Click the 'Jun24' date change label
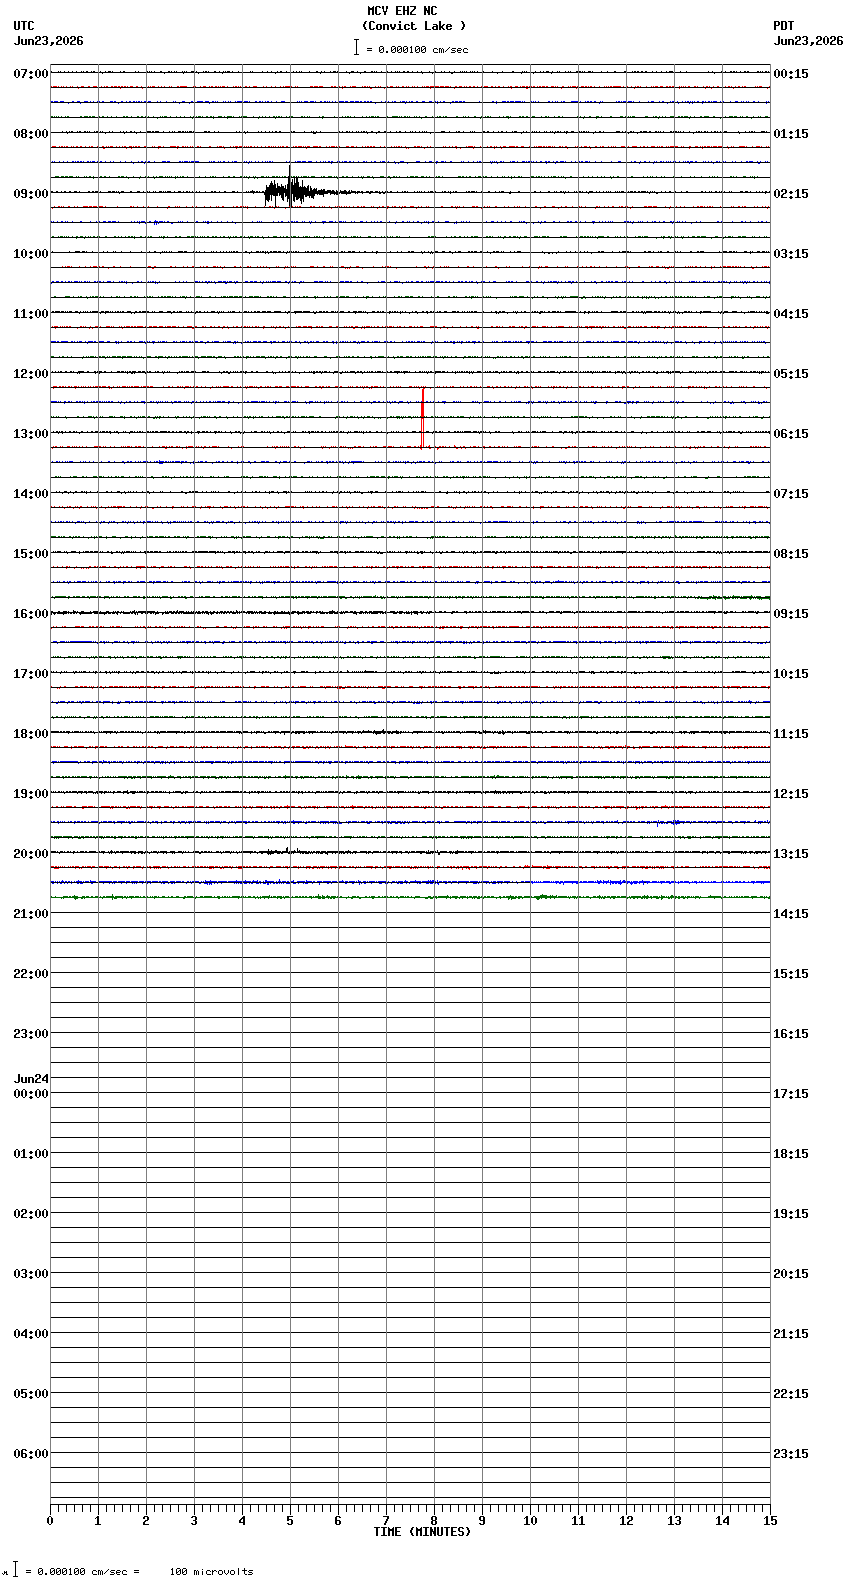Screen dimensions: 850x1584 click(x=31, y=1079)
